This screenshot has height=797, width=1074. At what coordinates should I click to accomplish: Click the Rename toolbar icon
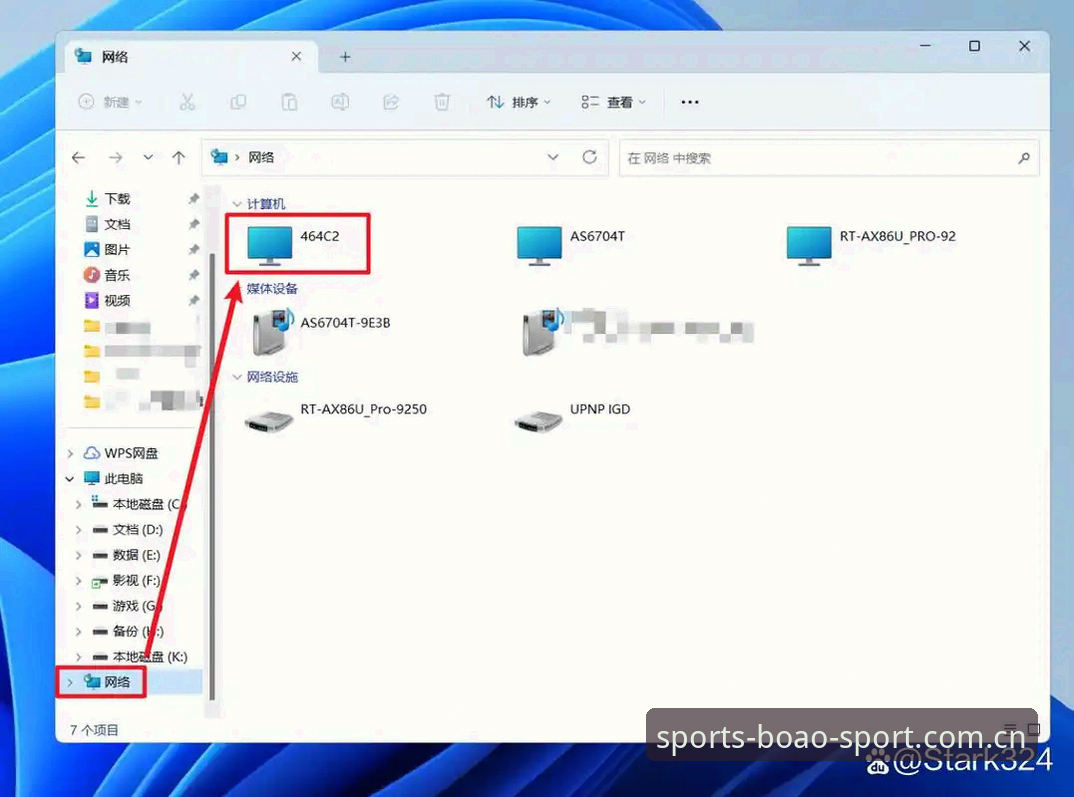click(340, 102)
